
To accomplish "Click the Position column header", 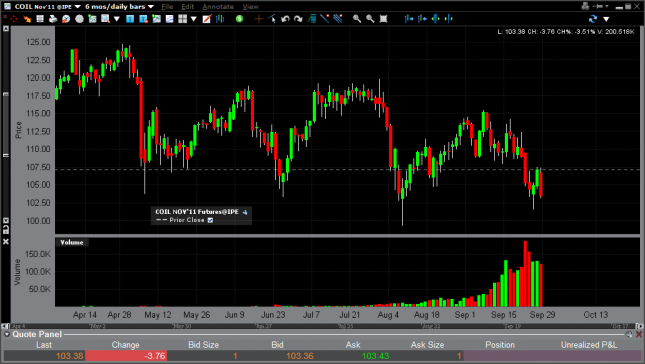I will 500,345.
